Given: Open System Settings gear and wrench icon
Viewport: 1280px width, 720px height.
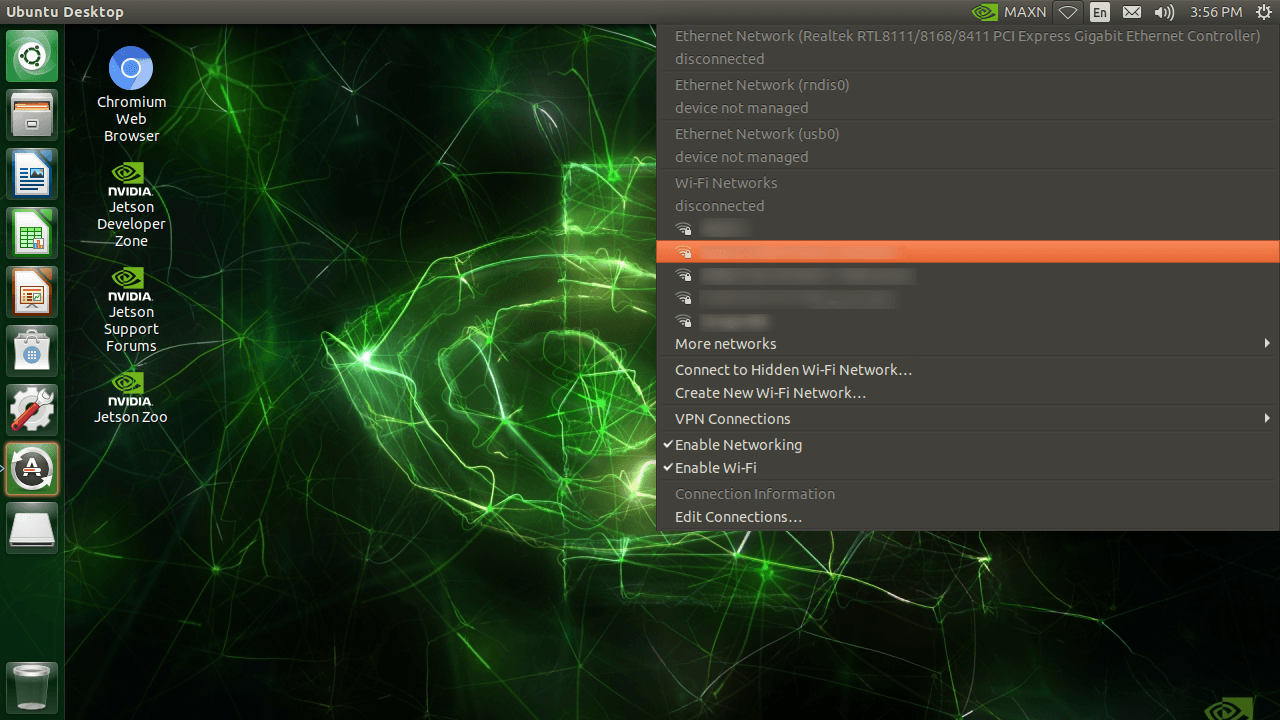Looking at the screenshot, I should [x=32, y=410].
